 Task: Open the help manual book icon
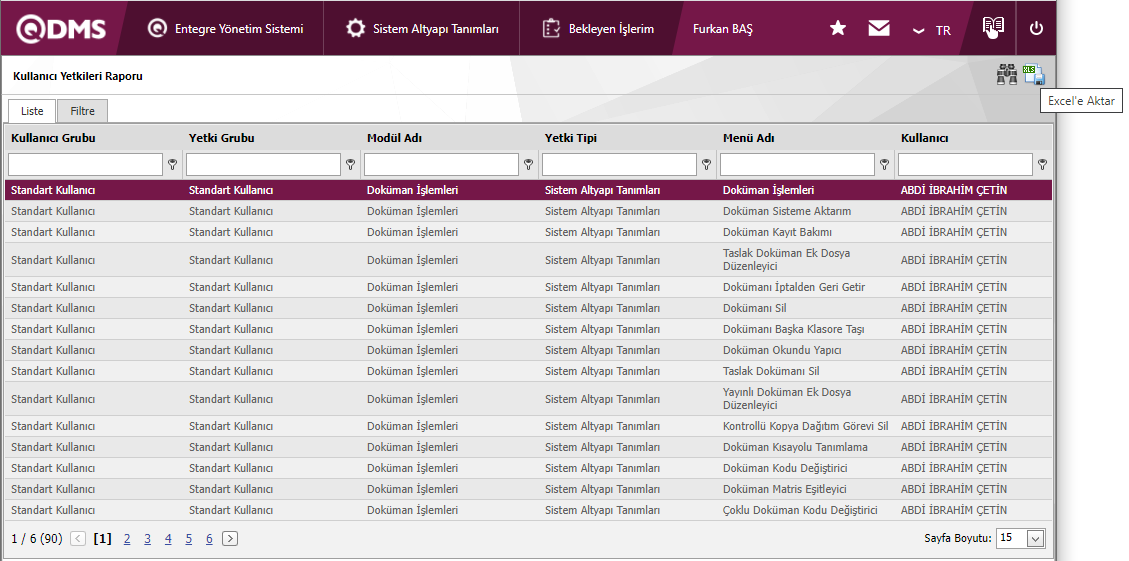(992, 28)
